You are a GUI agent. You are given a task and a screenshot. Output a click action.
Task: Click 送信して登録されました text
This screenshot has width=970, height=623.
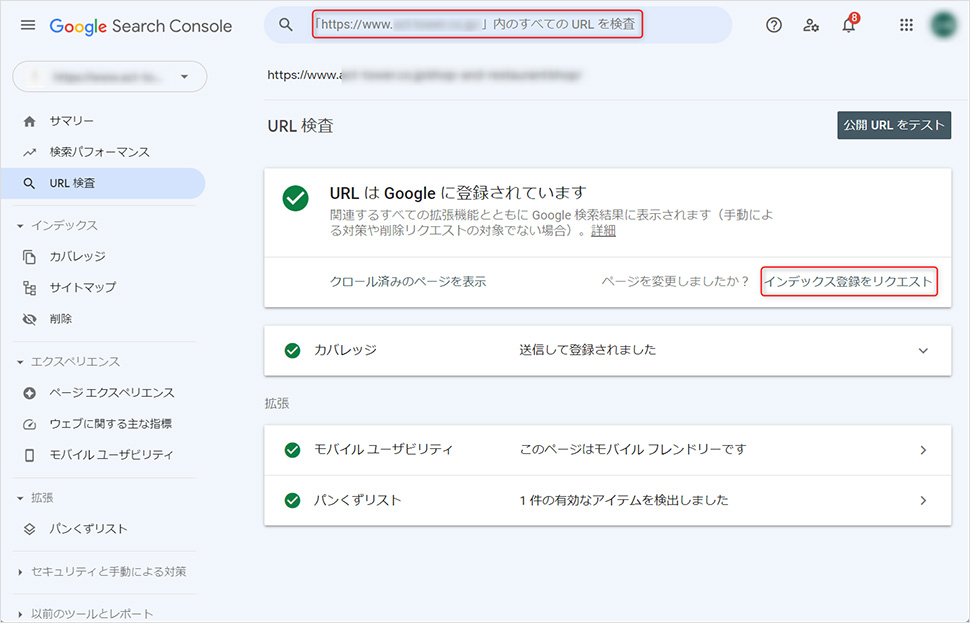coord(588,350)
